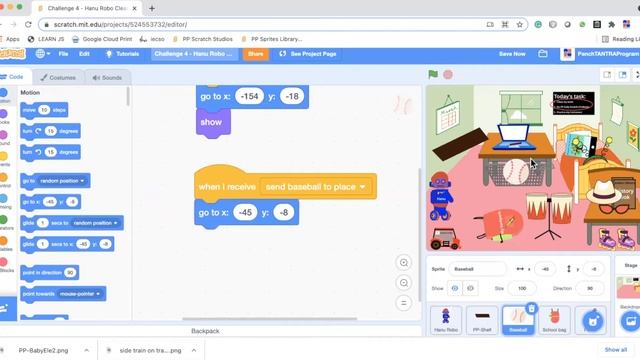The height and width of the screenshot is (360, 640).
Task: Open the Backpack panel
Action: tap(205, 331)
